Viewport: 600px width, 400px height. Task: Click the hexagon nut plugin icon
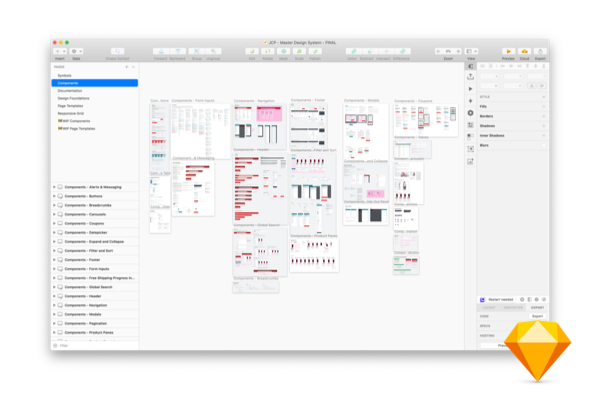tap(471, 113)
